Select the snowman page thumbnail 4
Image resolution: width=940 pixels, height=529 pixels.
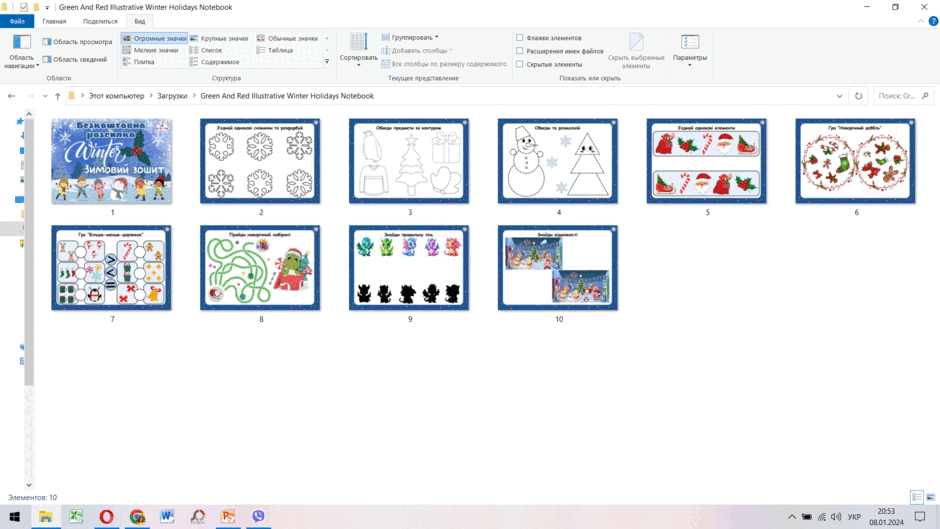[x=558, y=161]
